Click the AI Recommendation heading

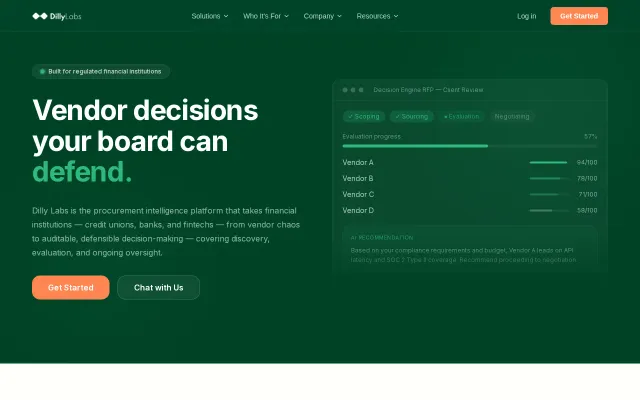pyautogui.click(x=382, y=238)
